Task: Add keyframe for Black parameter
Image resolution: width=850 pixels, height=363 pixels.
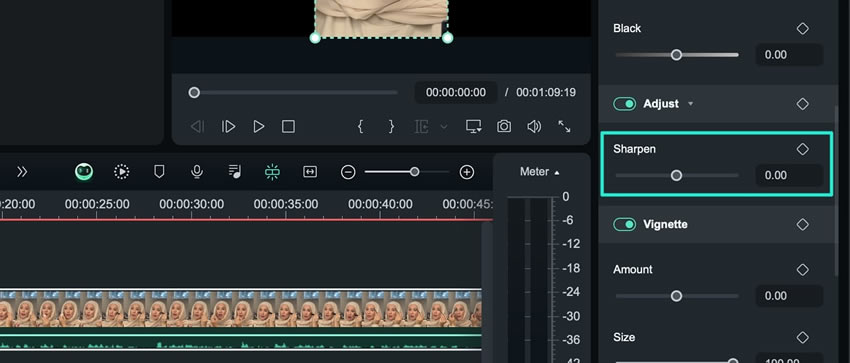Action: tap(803, 29)
